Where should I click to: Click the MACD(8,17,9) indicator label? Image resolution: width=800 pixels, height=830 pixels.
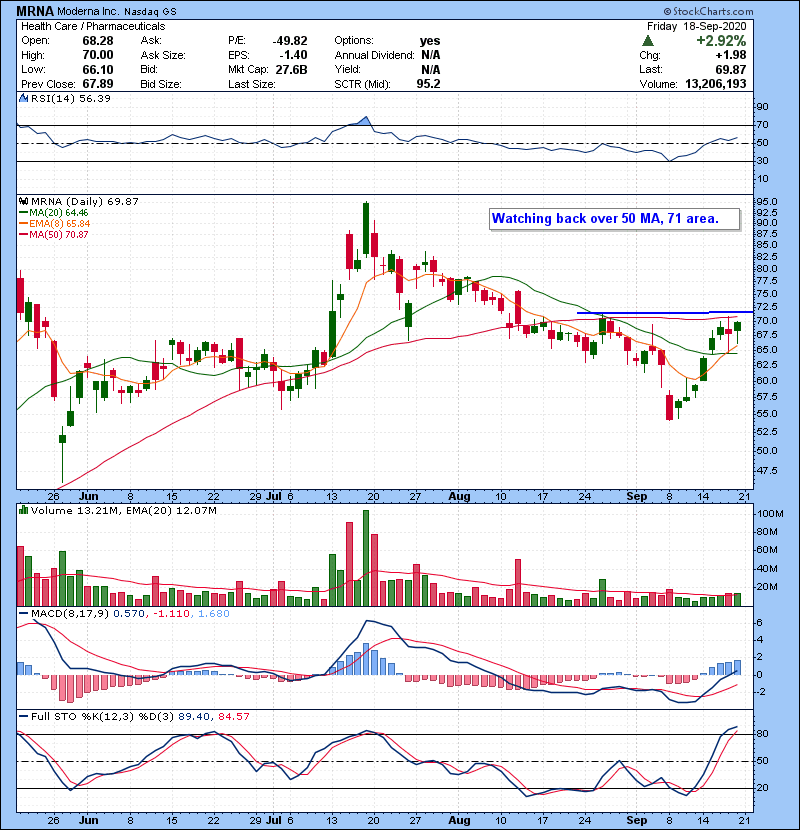pos(70,614)
